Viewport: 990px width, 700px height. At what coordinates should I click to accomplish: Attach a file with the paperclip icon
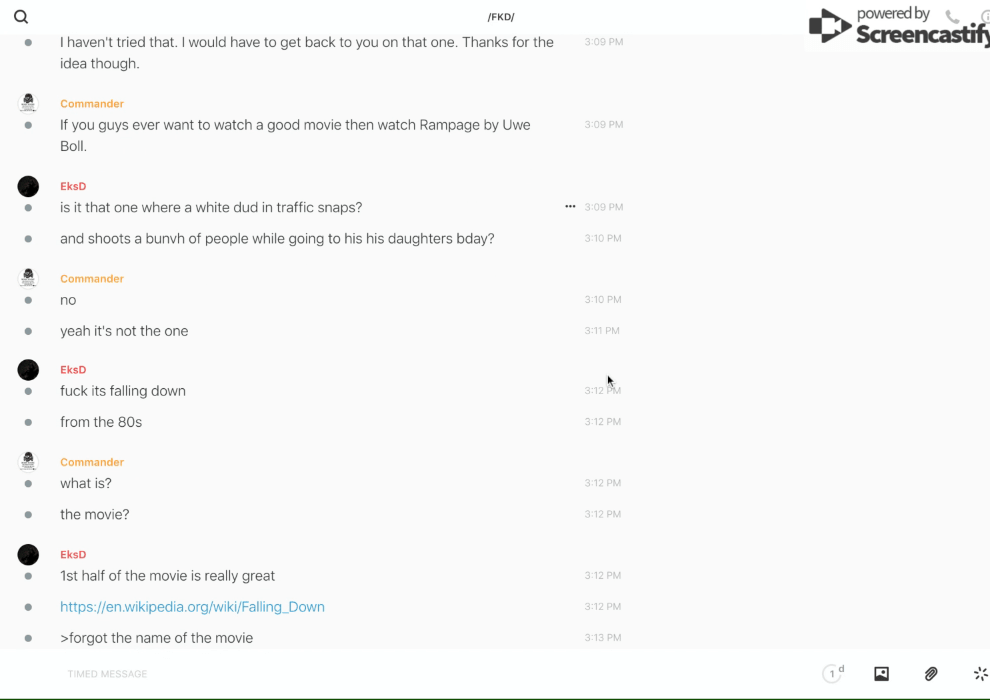click(931, 674)
